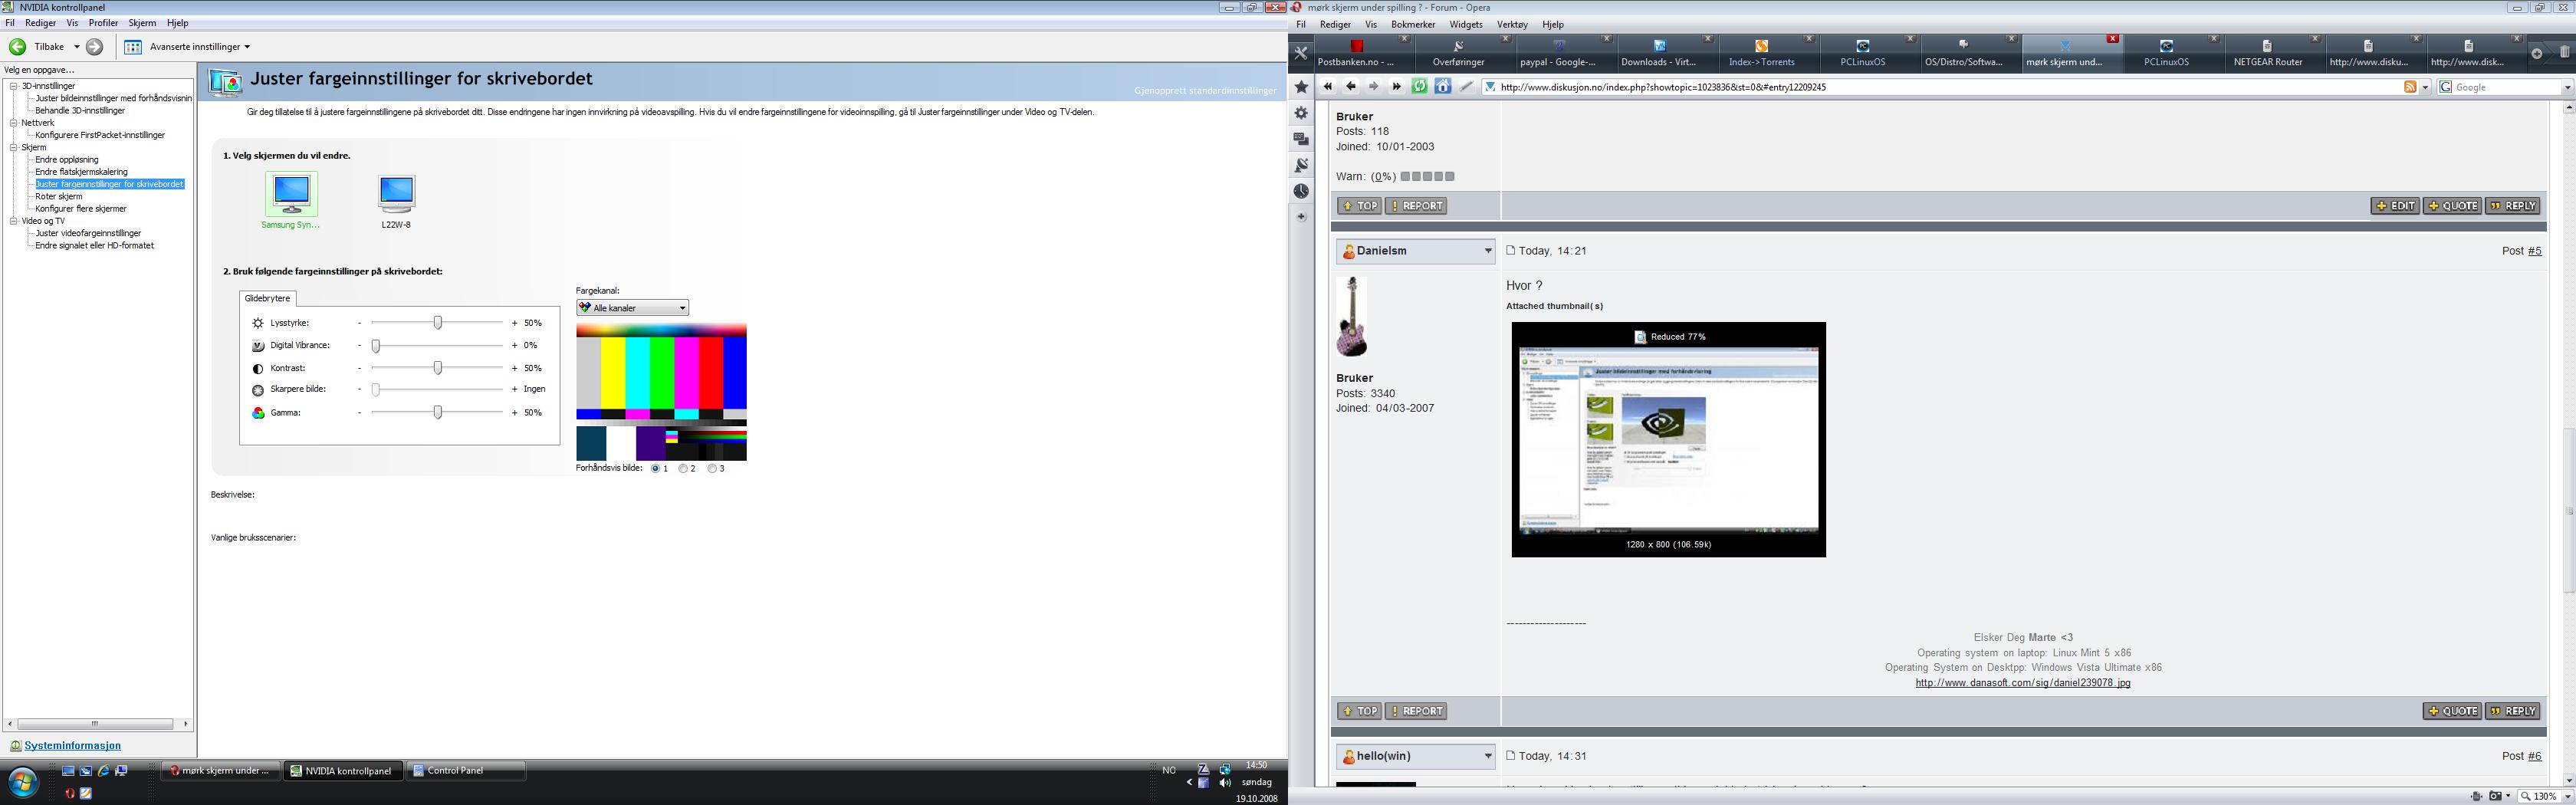2576x805 pixels.
Task: Click the Gamma slider handle
Action: (438, 412)
